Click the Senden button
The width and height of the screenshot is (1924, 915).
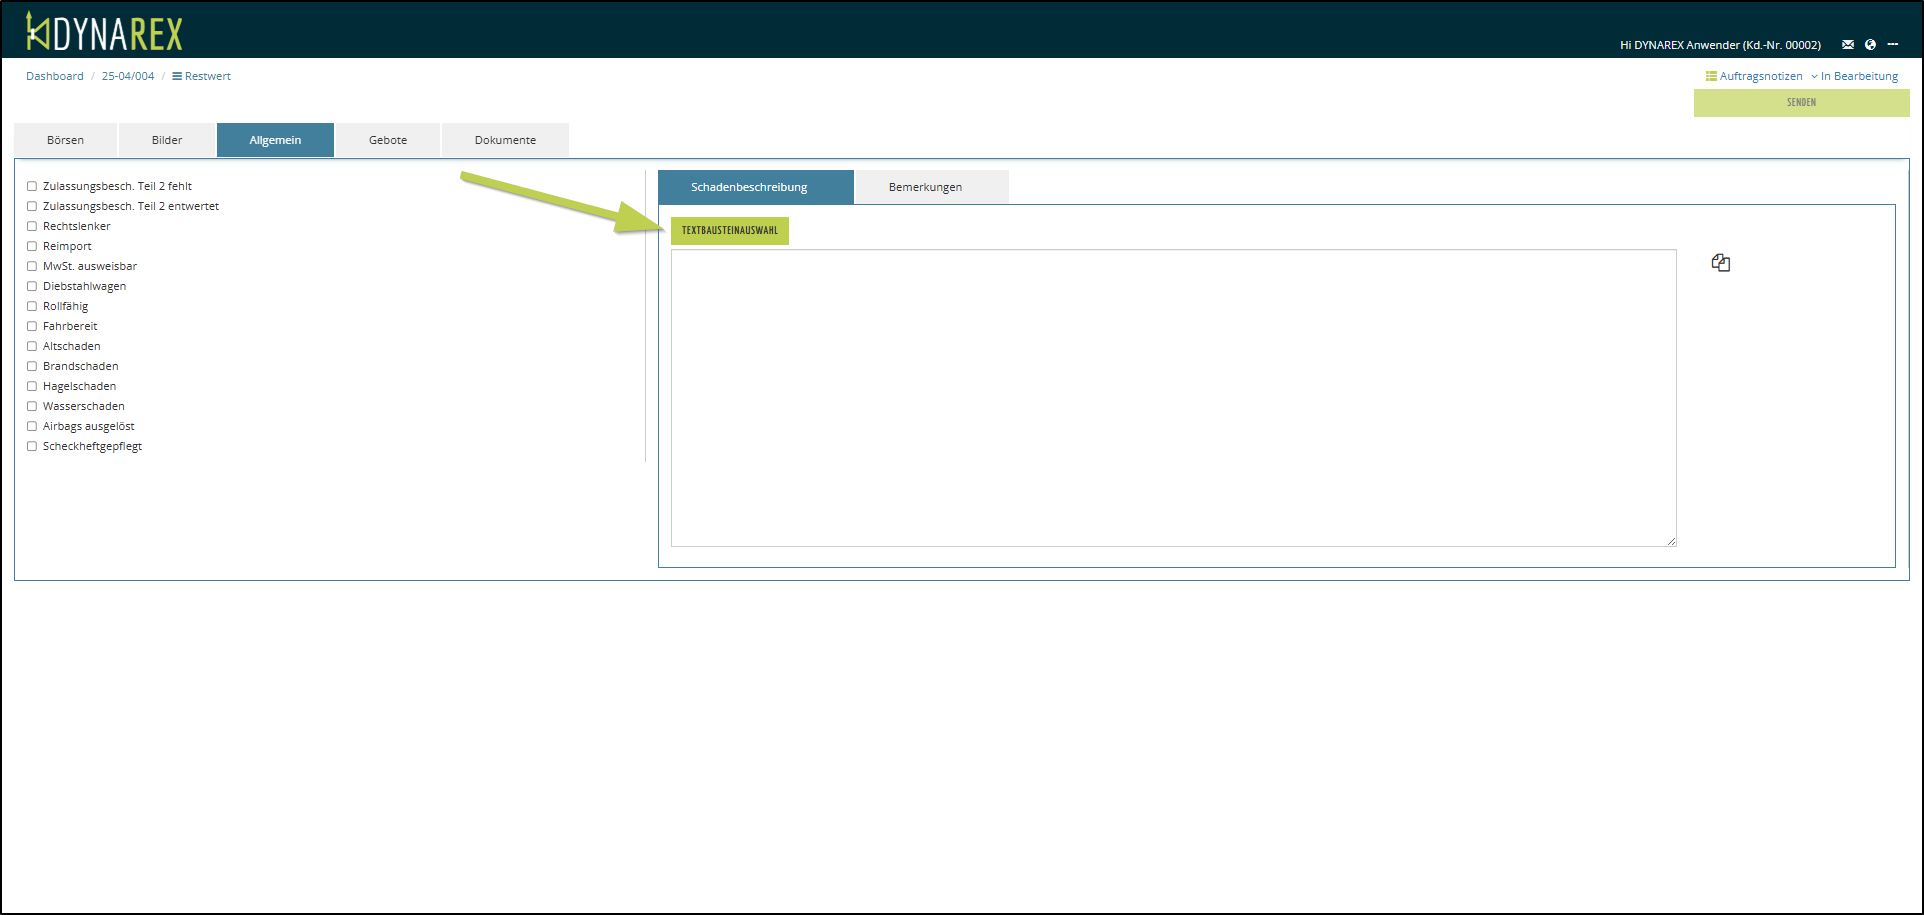(x=1801, y=103)
